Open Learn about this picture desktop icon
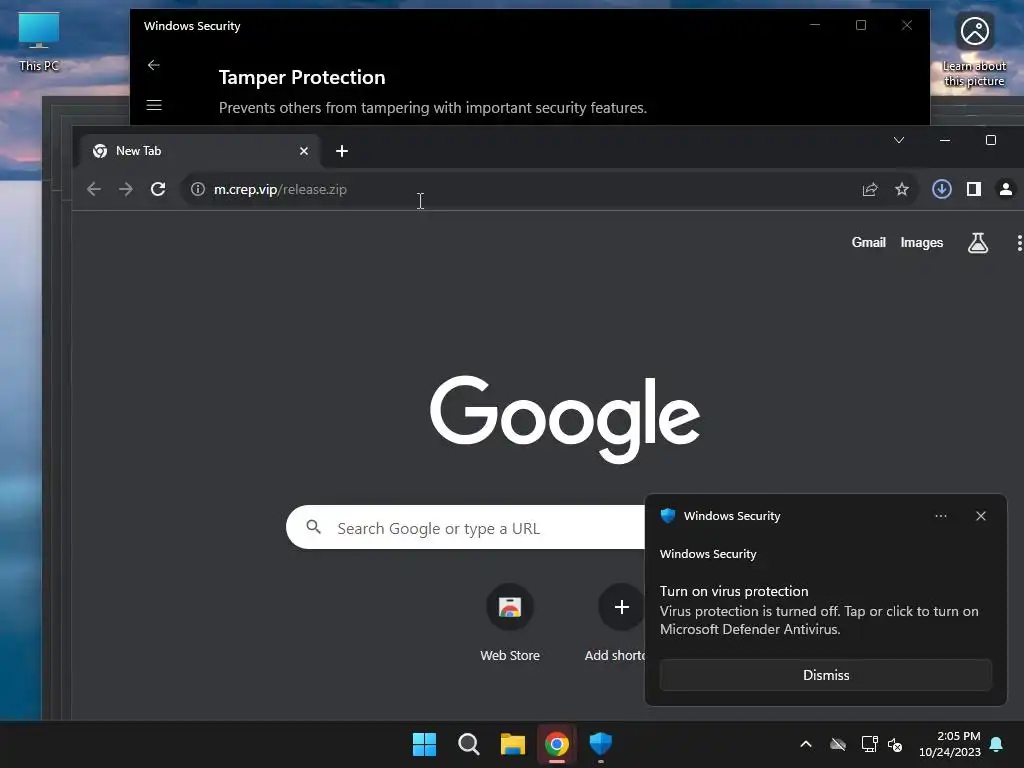 974,50
